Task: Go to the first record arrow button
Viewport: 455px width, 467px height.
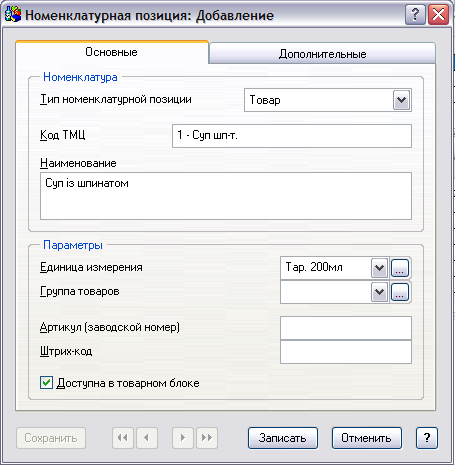Action: (123, 438)
